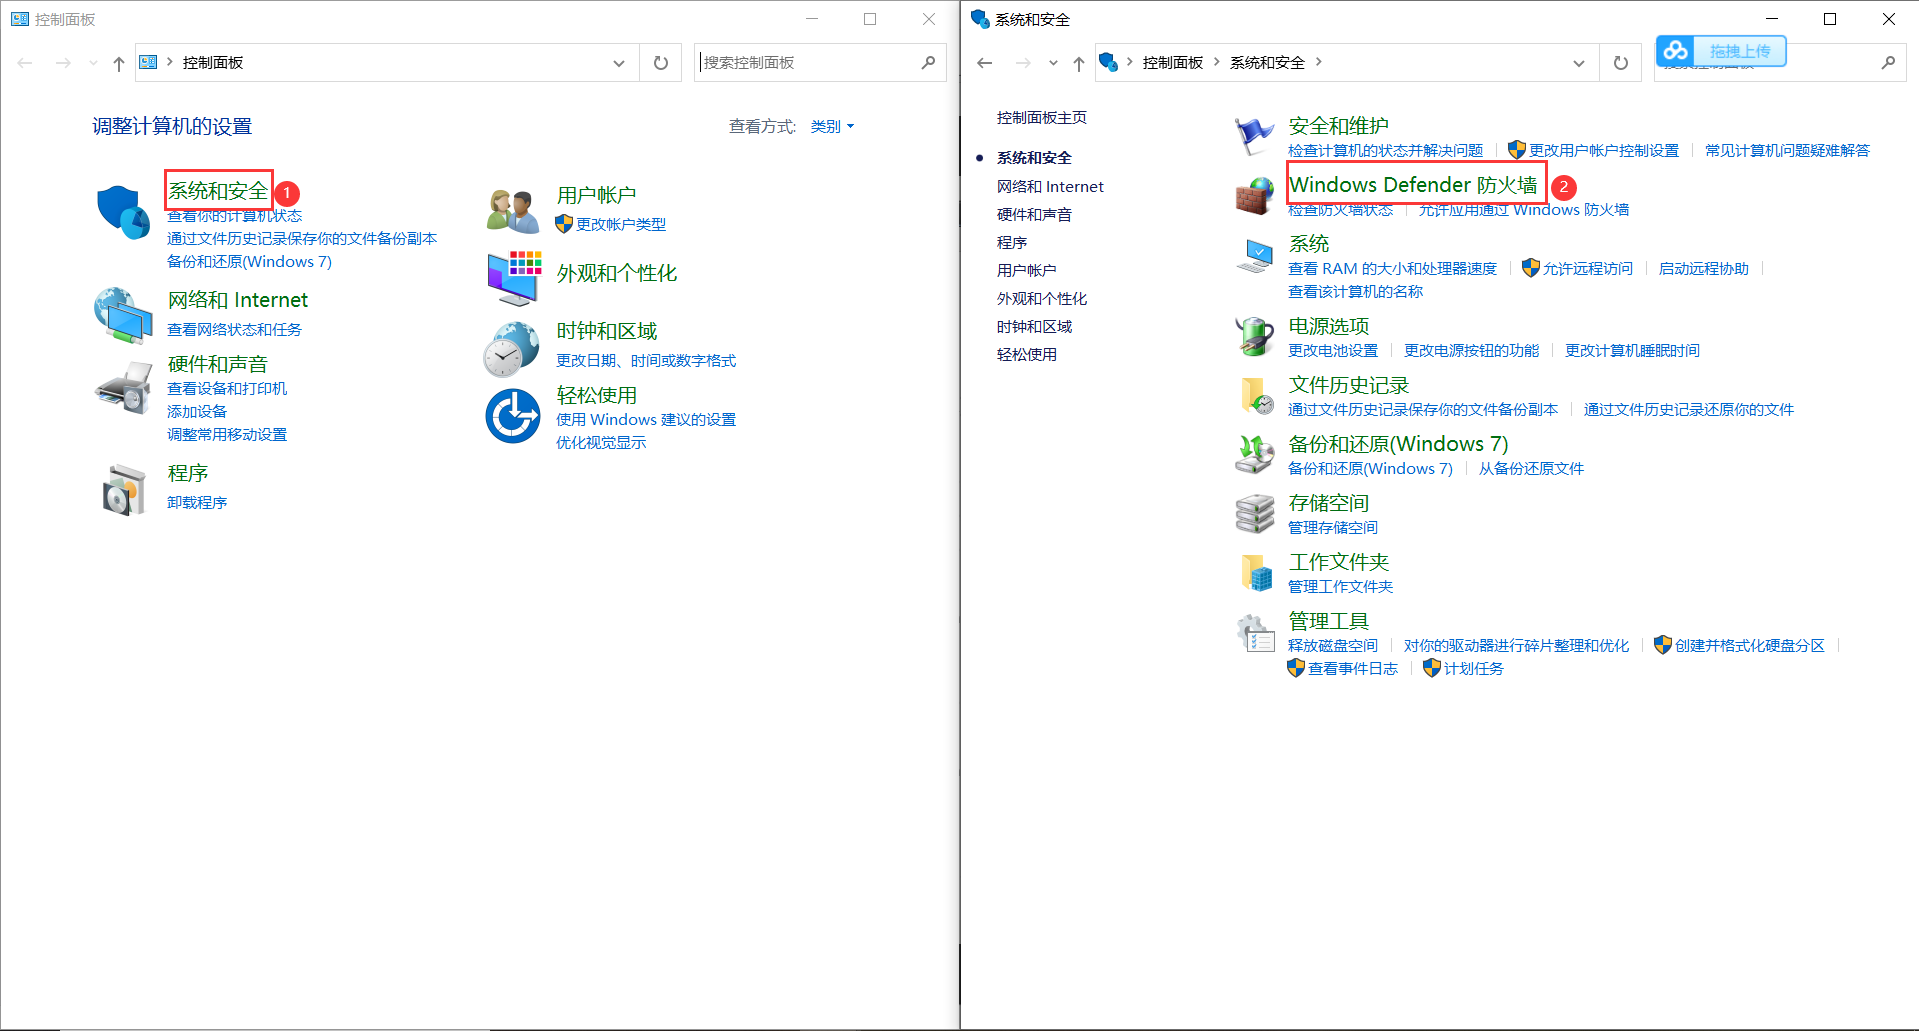Click the Work Folders icon
The height and width of the screenshot is (1031, 1919).
tap(1256, 573)
